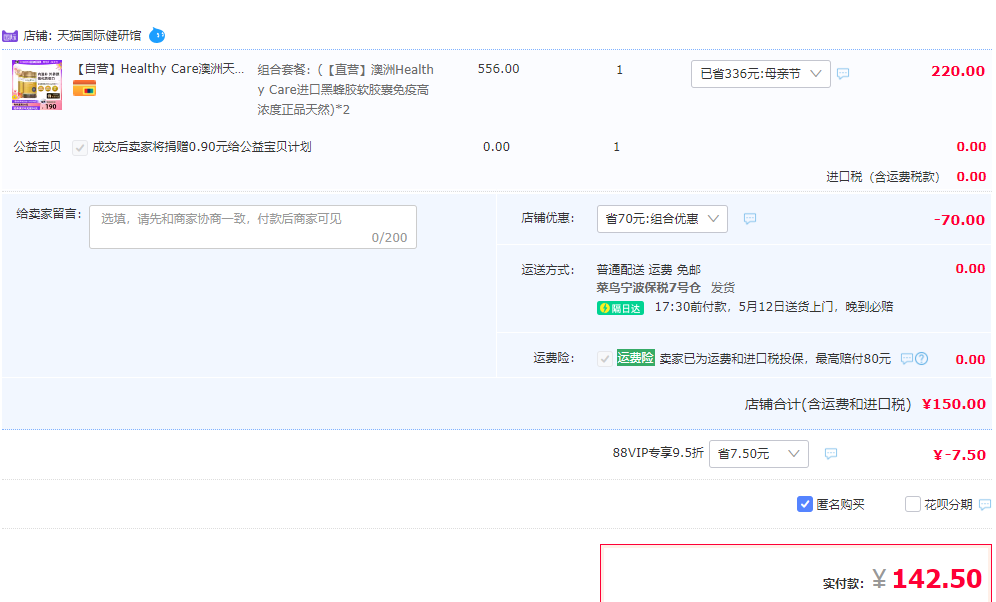Click the 隔日达 next-day delivery badge
Image resolution: width=996 pixels, height=602 pixels.
click(620, 308)
